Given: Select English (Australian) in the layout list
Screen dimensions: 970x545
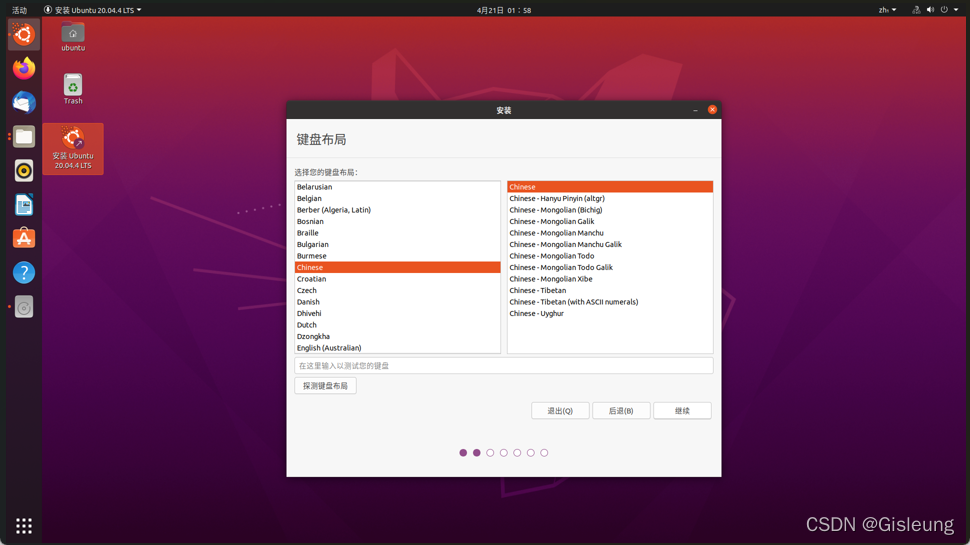Looking at the screenshot, I should coord(397,348).
